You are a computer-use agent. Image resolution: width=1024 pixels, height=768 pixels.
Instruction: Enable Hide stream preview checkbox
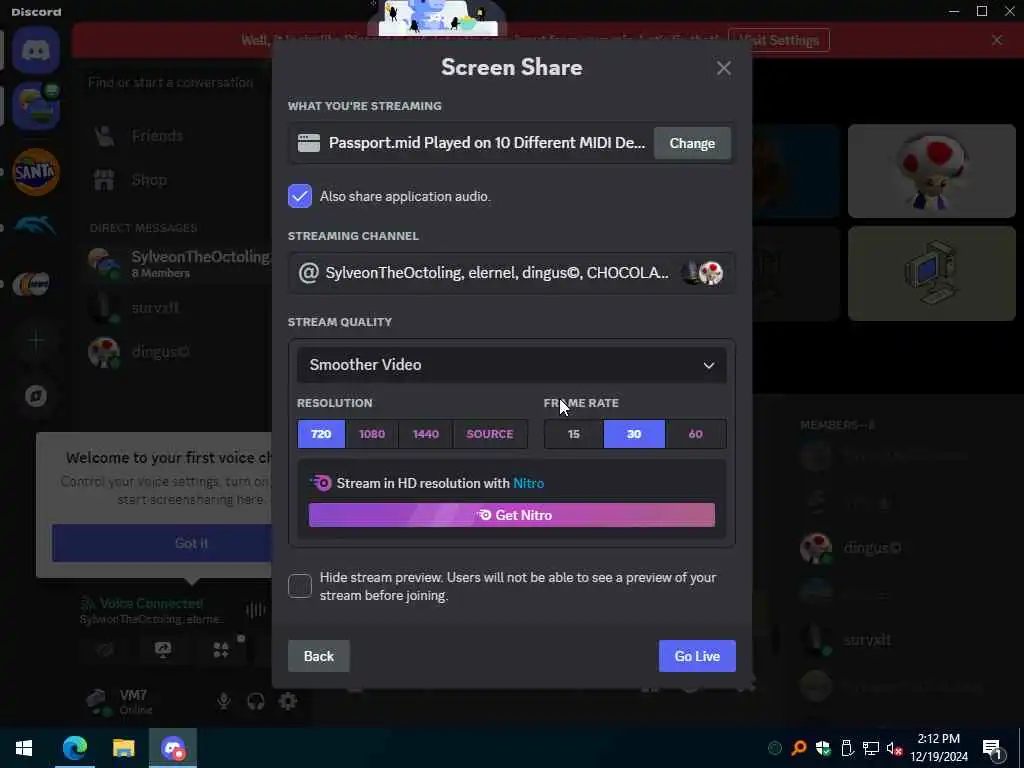click(300, 586)
